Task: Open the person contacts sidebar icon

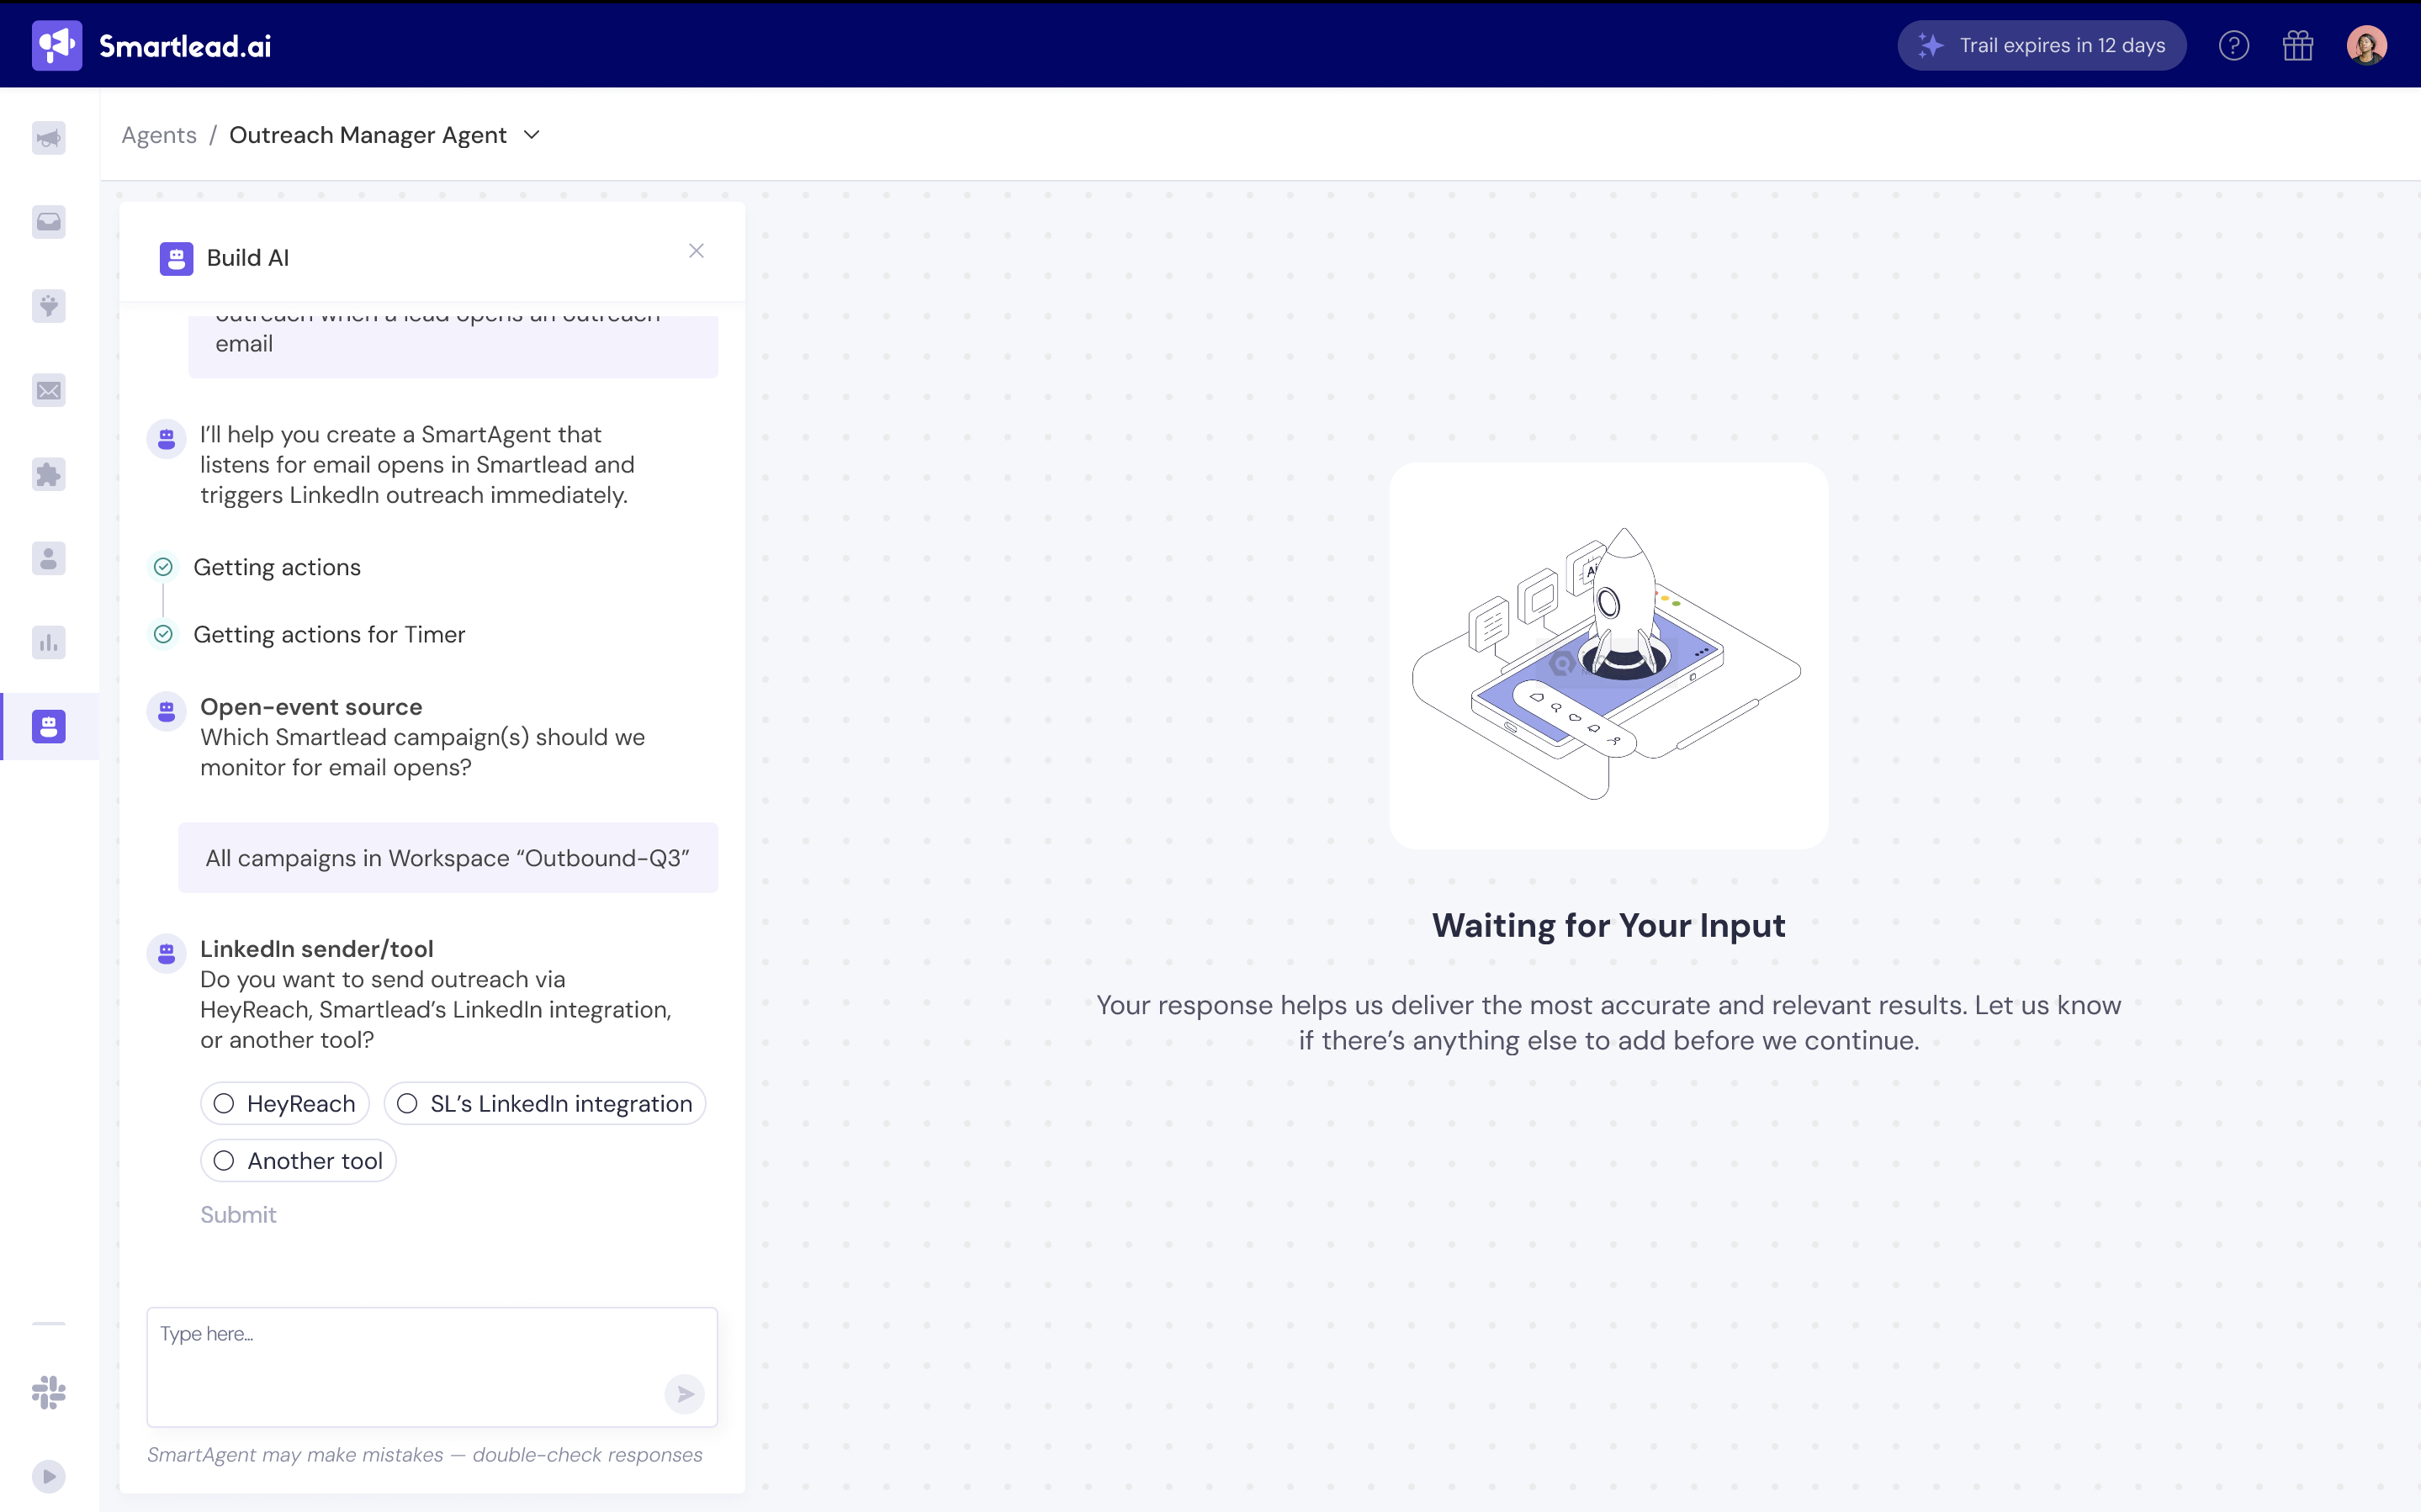Action: (x=49, y=558)
